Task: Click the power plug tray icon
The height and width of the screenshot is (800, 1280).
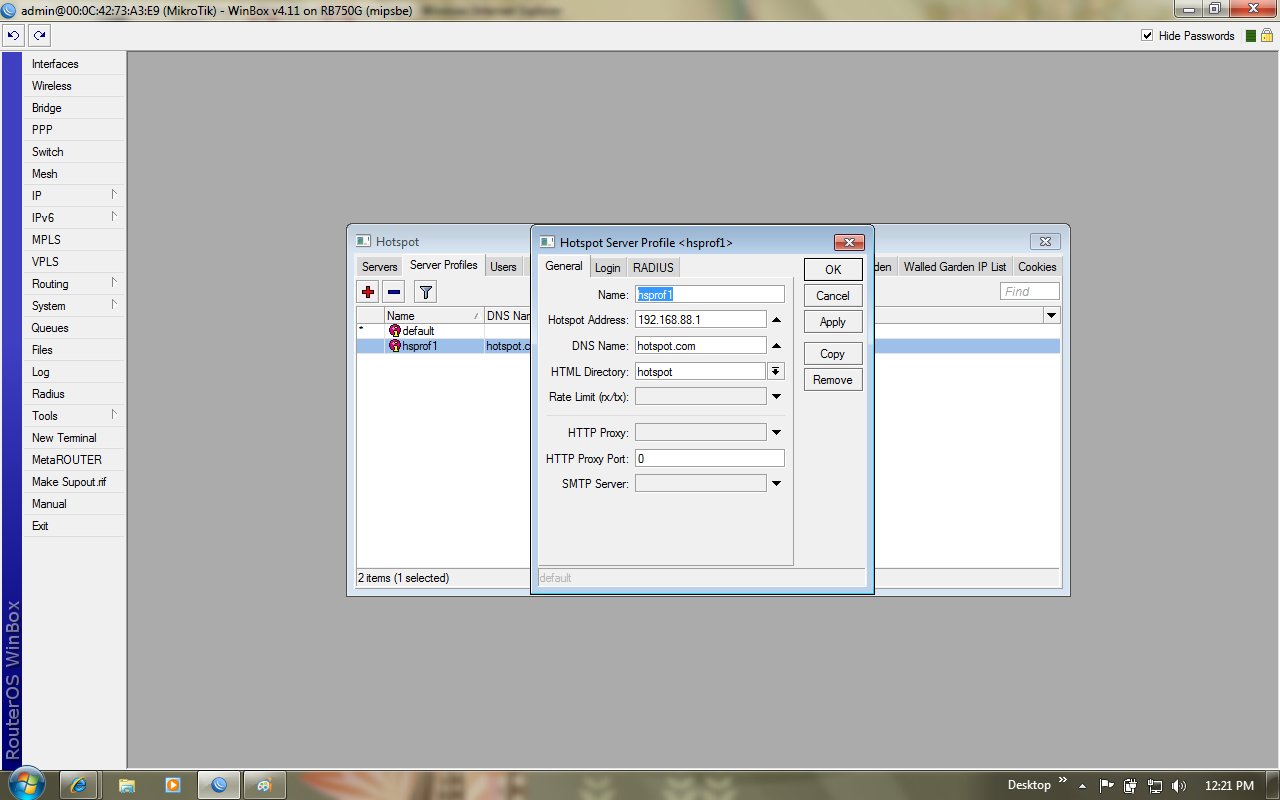Action: tap(1131, 786)
